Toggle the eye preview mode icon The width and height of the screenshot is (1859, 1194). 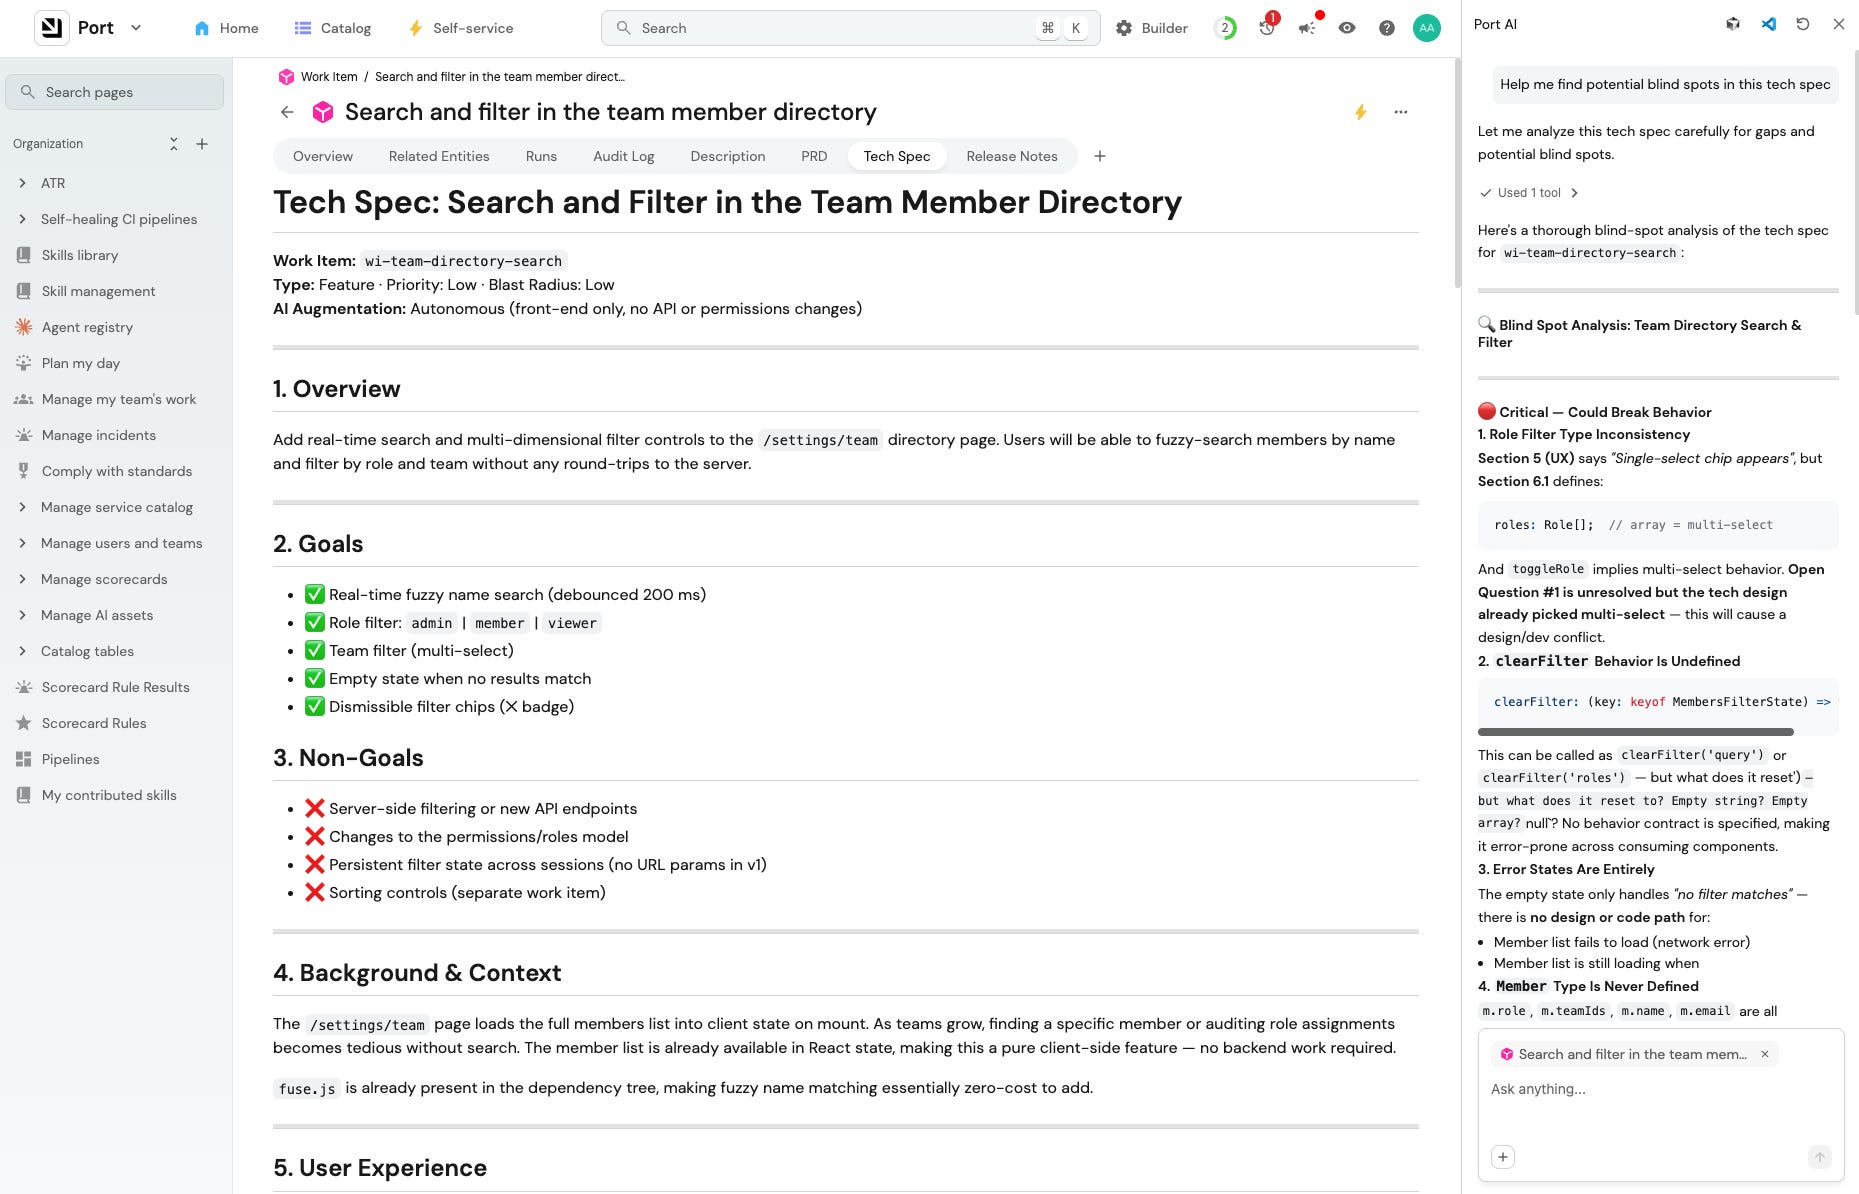pyautogui.click(x=1347, y=28)
